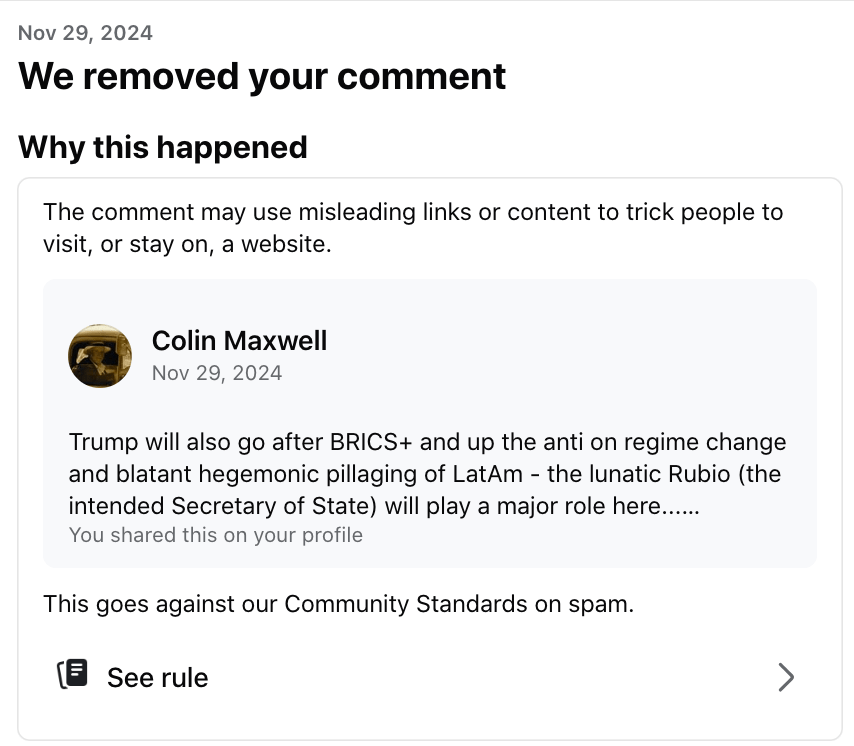Click the book icon beside See rule
Screen dimensions: 854x746
[x=73, y=676]
